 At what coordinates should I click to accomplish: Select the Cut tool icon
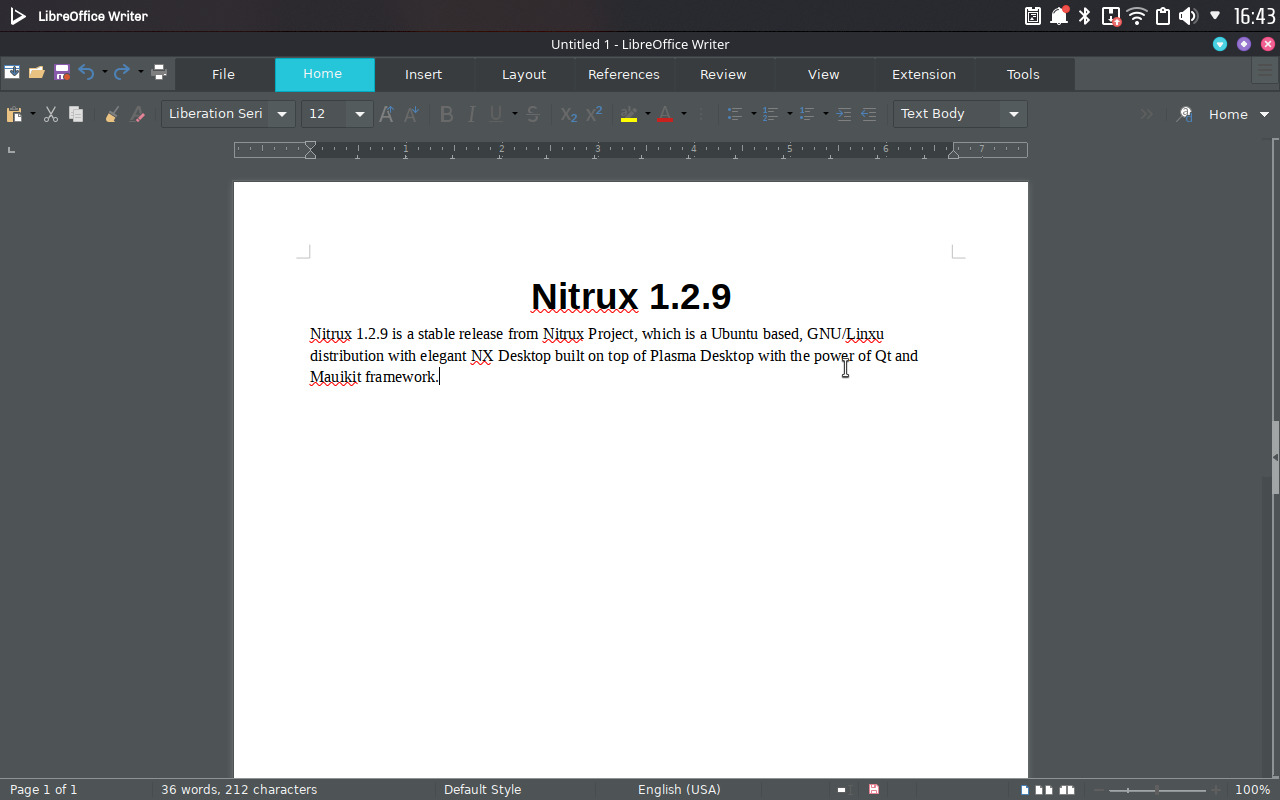(x=51, y=114)
